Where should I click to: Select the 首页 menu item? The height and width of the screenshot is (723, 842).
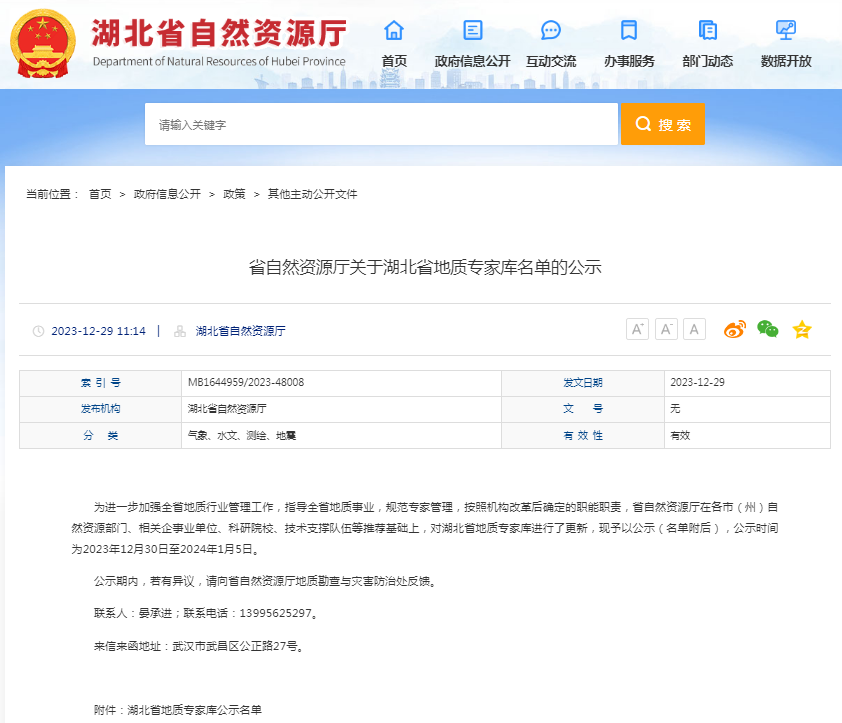pyautogui.click(x=394, y=45)
